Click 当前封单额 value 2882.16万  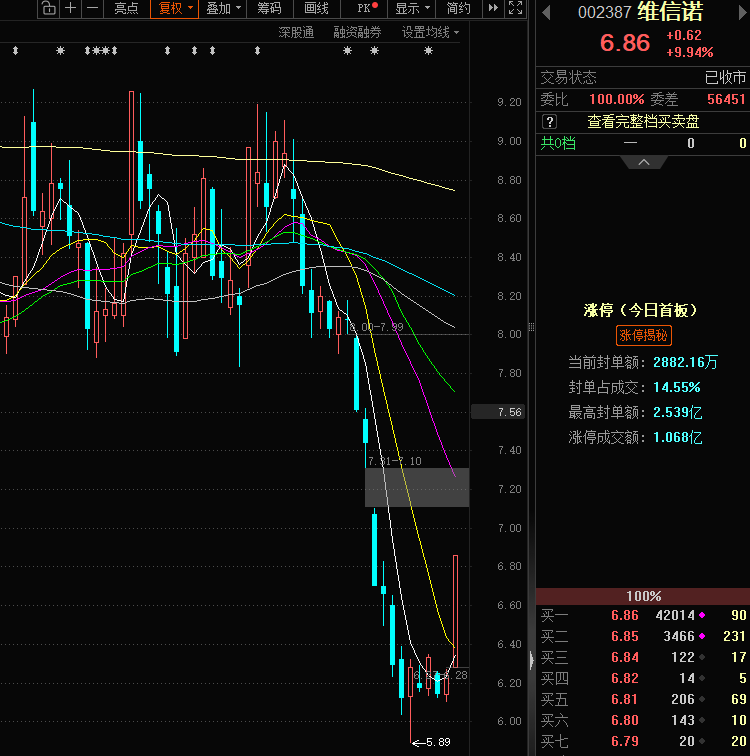click(x=685, y=362)
